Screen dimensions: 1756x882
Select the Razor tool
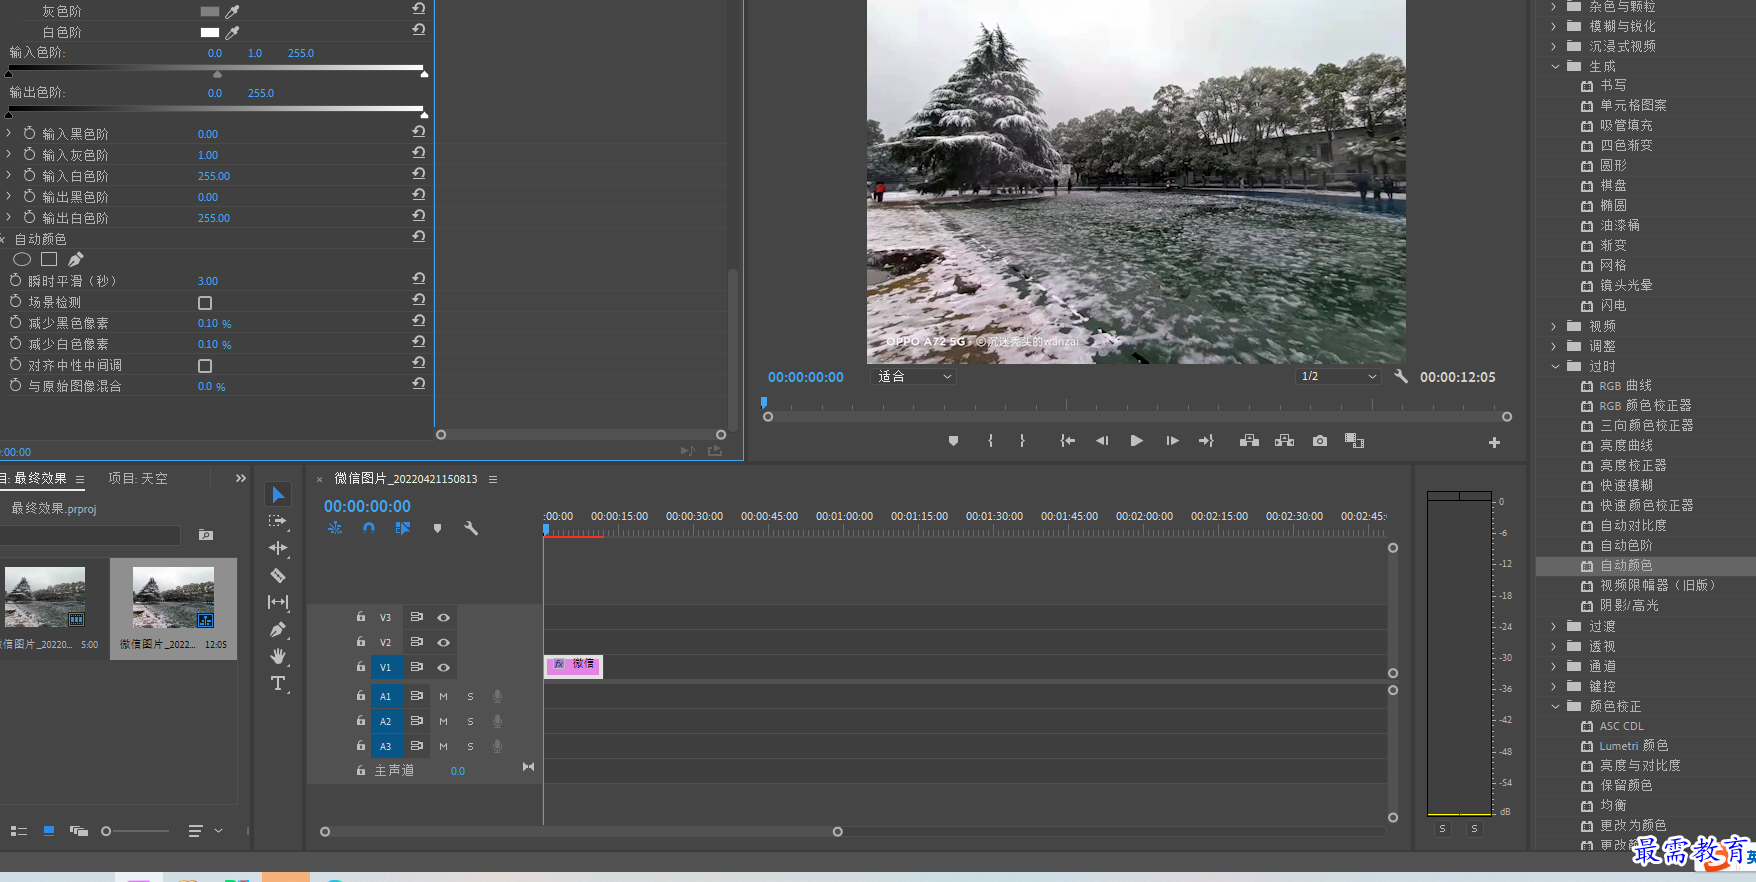[x=278, y=576]
